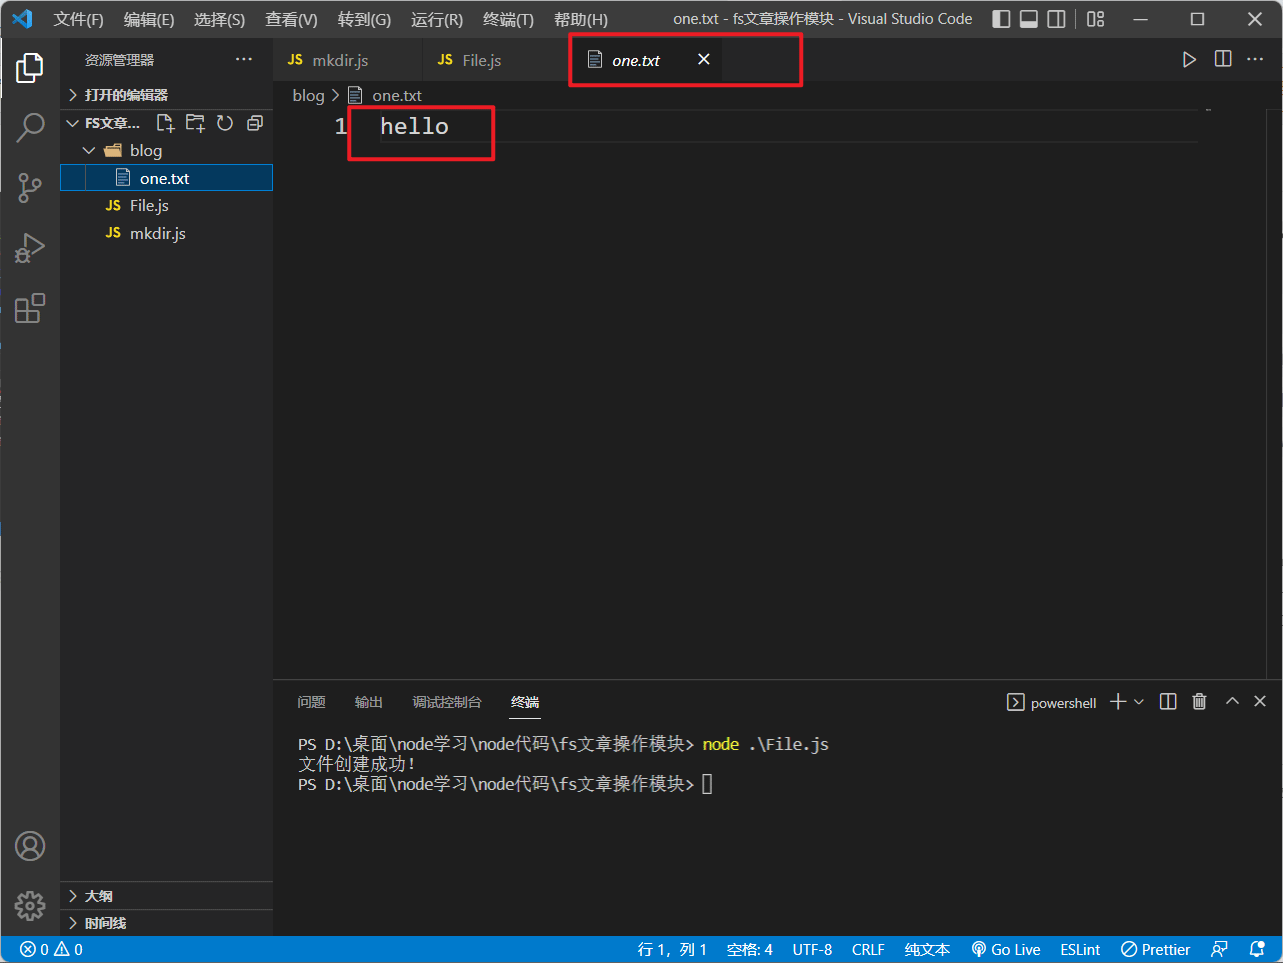Open the 帮助(H) menu
The image size is (1283, 963).
[581, 20]
